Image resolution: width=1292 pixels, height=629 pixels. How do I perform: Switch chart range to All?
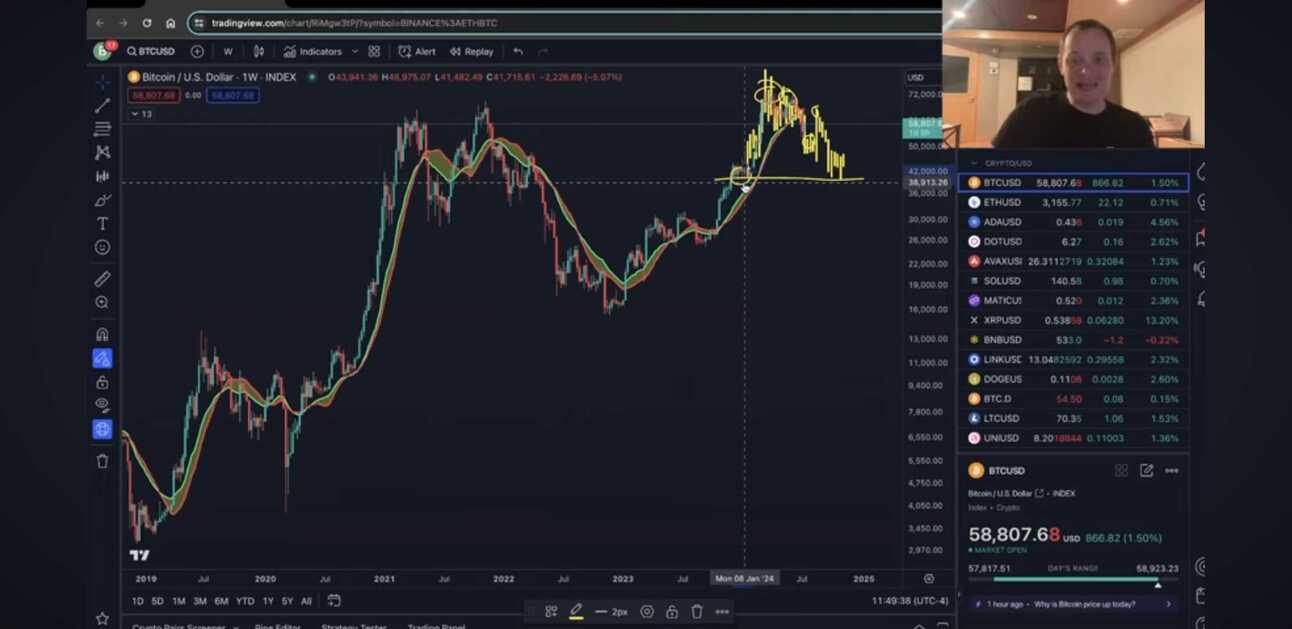306,601
